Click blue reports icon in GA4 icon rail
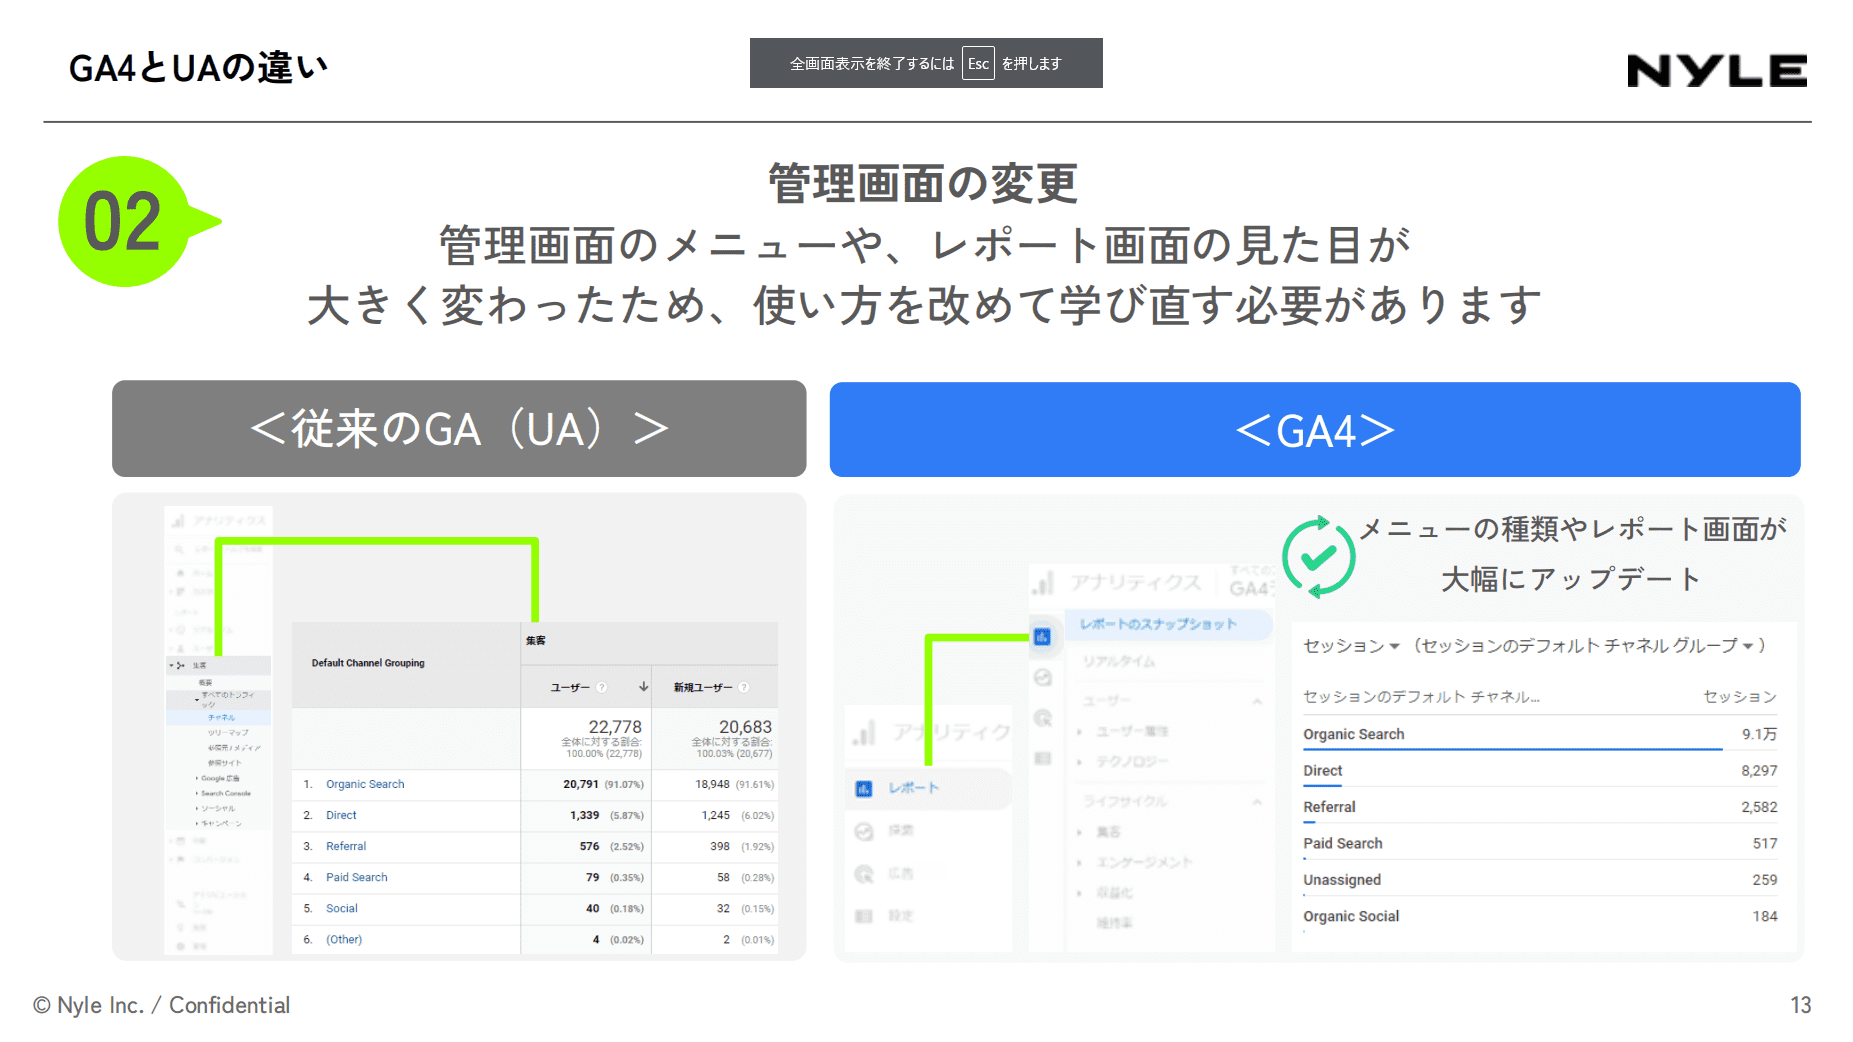The height and width of the screenshot is (1042, 1853). coord(1042,637)
